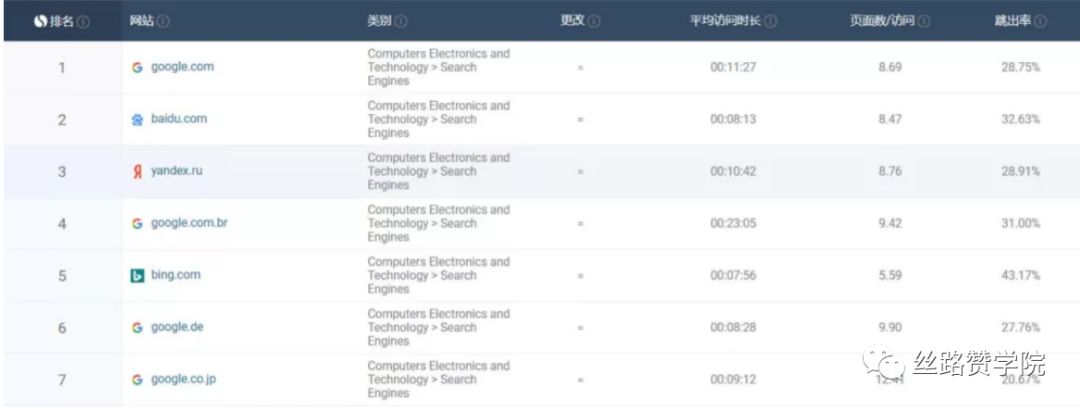Sort table by 平均访问时长 column header
1080x411 pixels.
click(x=725, y=21)
